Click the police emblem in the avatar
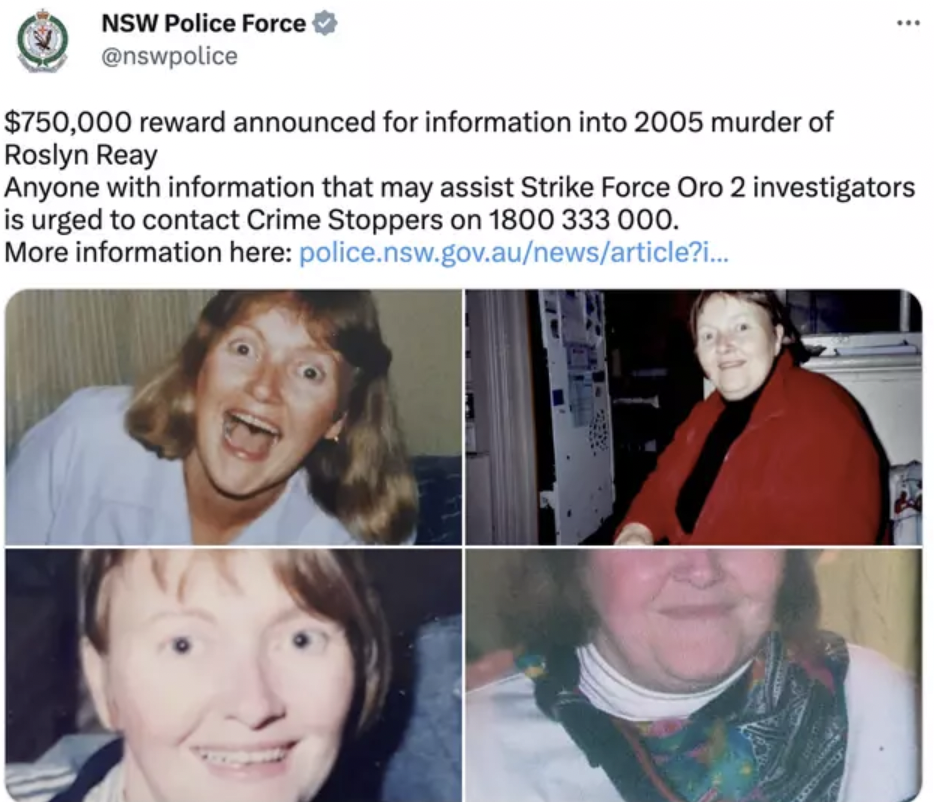 [x=42, y=39]
